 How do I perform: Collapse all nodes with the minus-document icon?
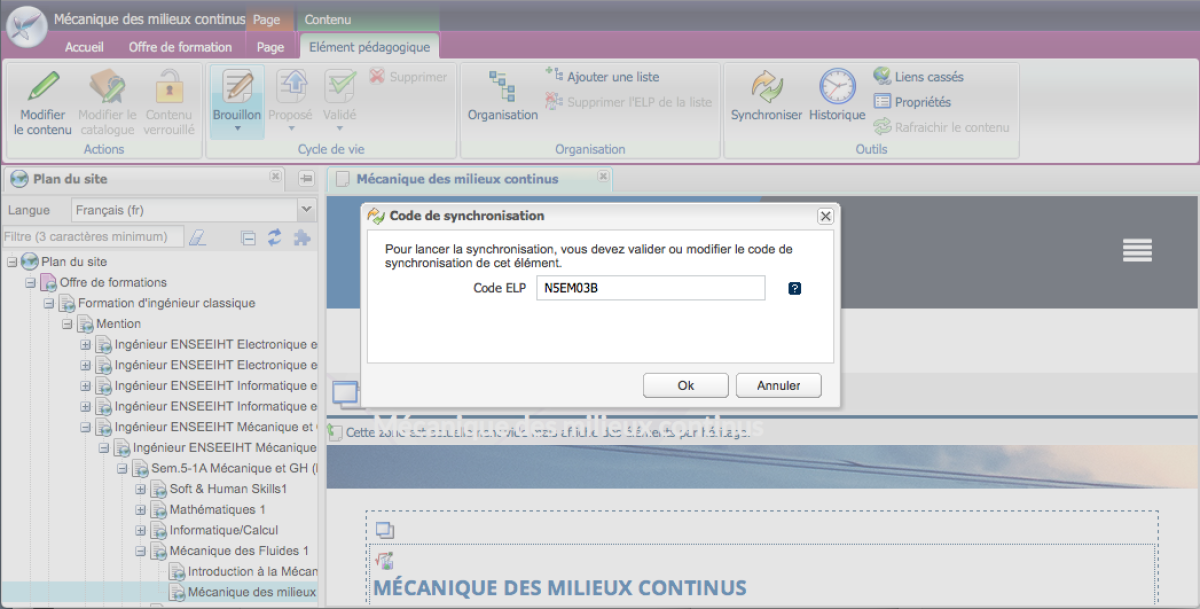[x=248, y=237]
